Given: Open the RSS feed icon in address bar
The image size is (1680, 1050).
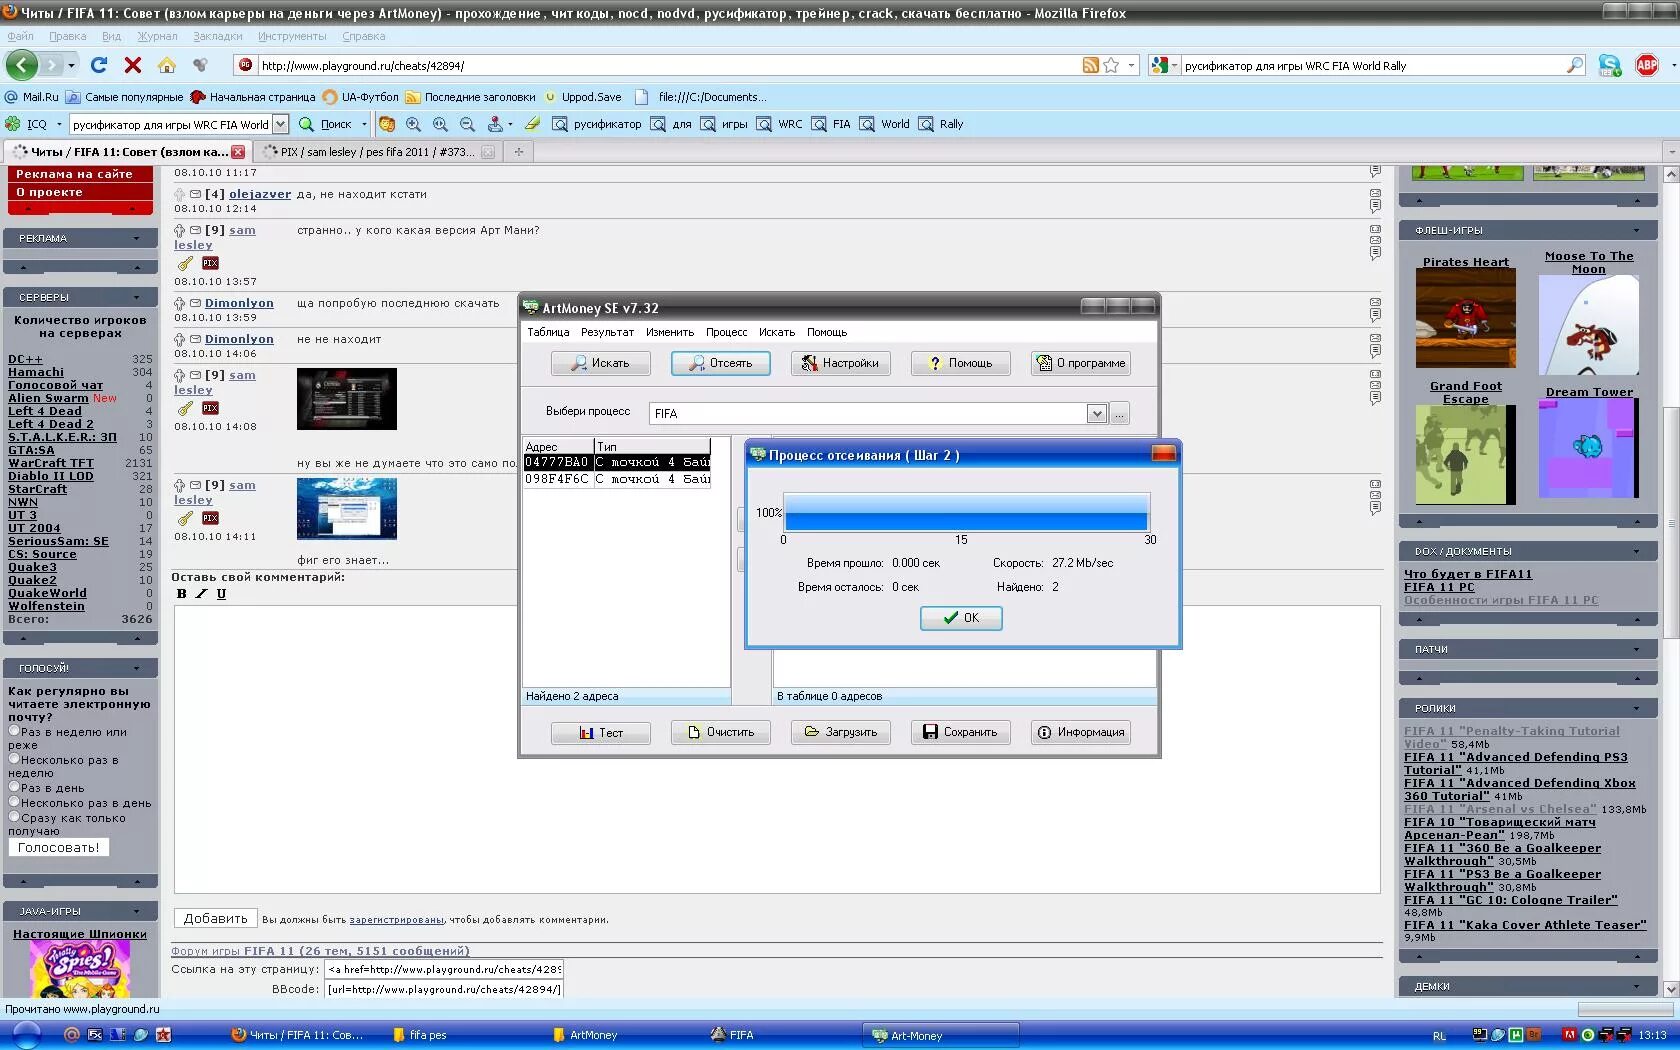Looking at the screenshot, I should click(1090, 65).
